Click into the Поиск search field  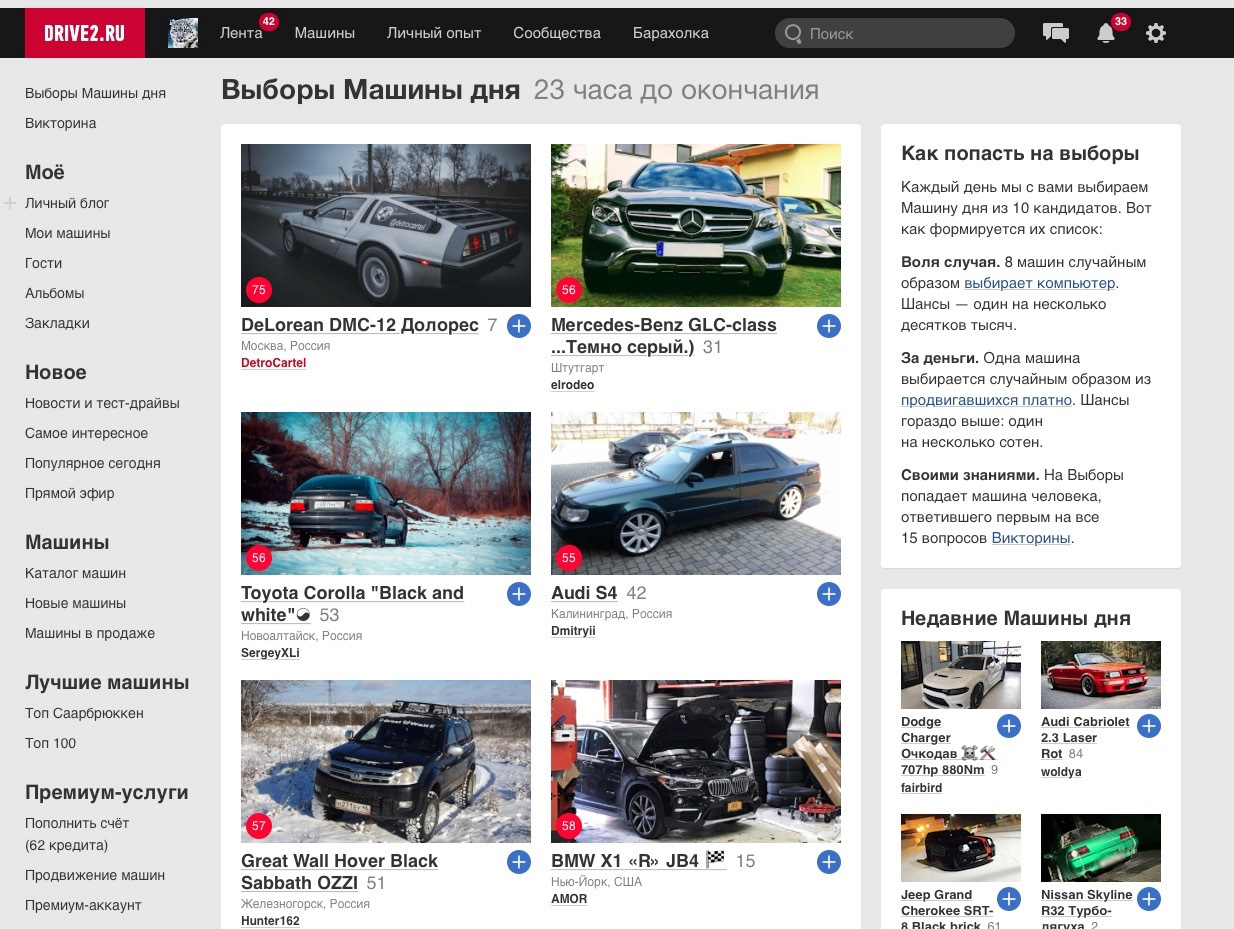(x=894, y=33)
